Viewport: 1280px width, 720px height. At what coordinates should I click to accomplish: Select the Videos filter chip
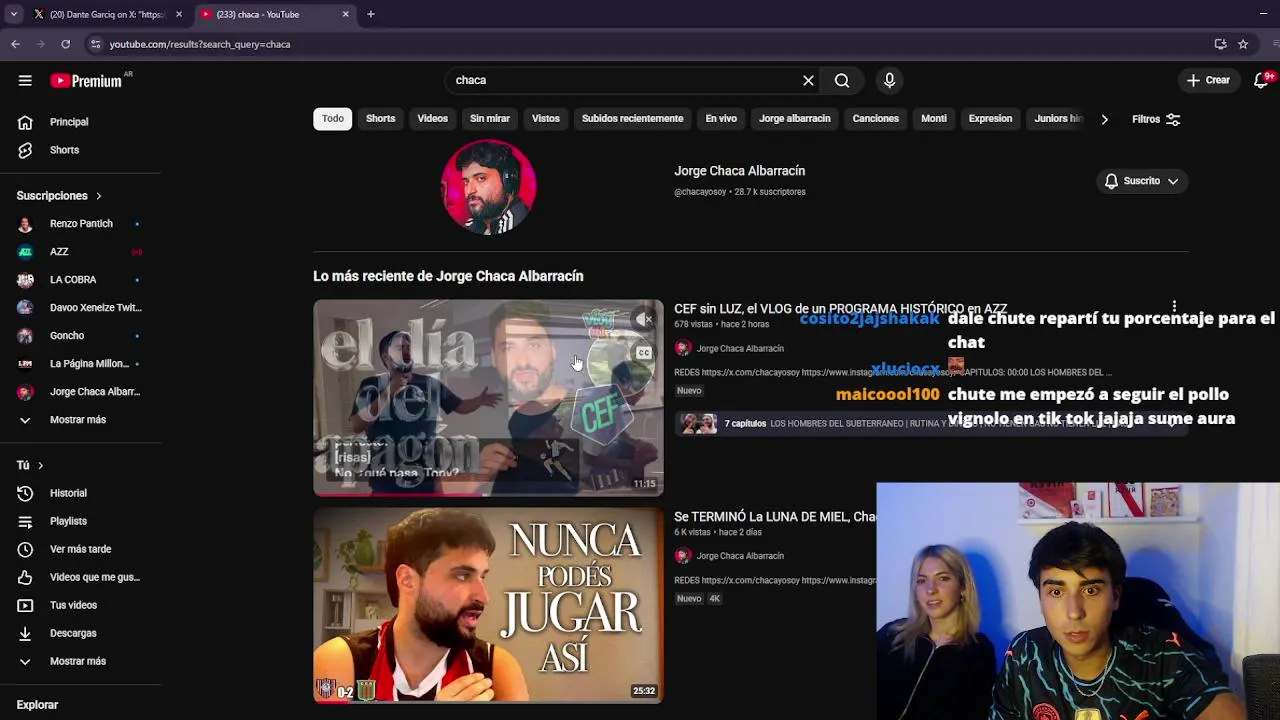[x=432, y=119]
